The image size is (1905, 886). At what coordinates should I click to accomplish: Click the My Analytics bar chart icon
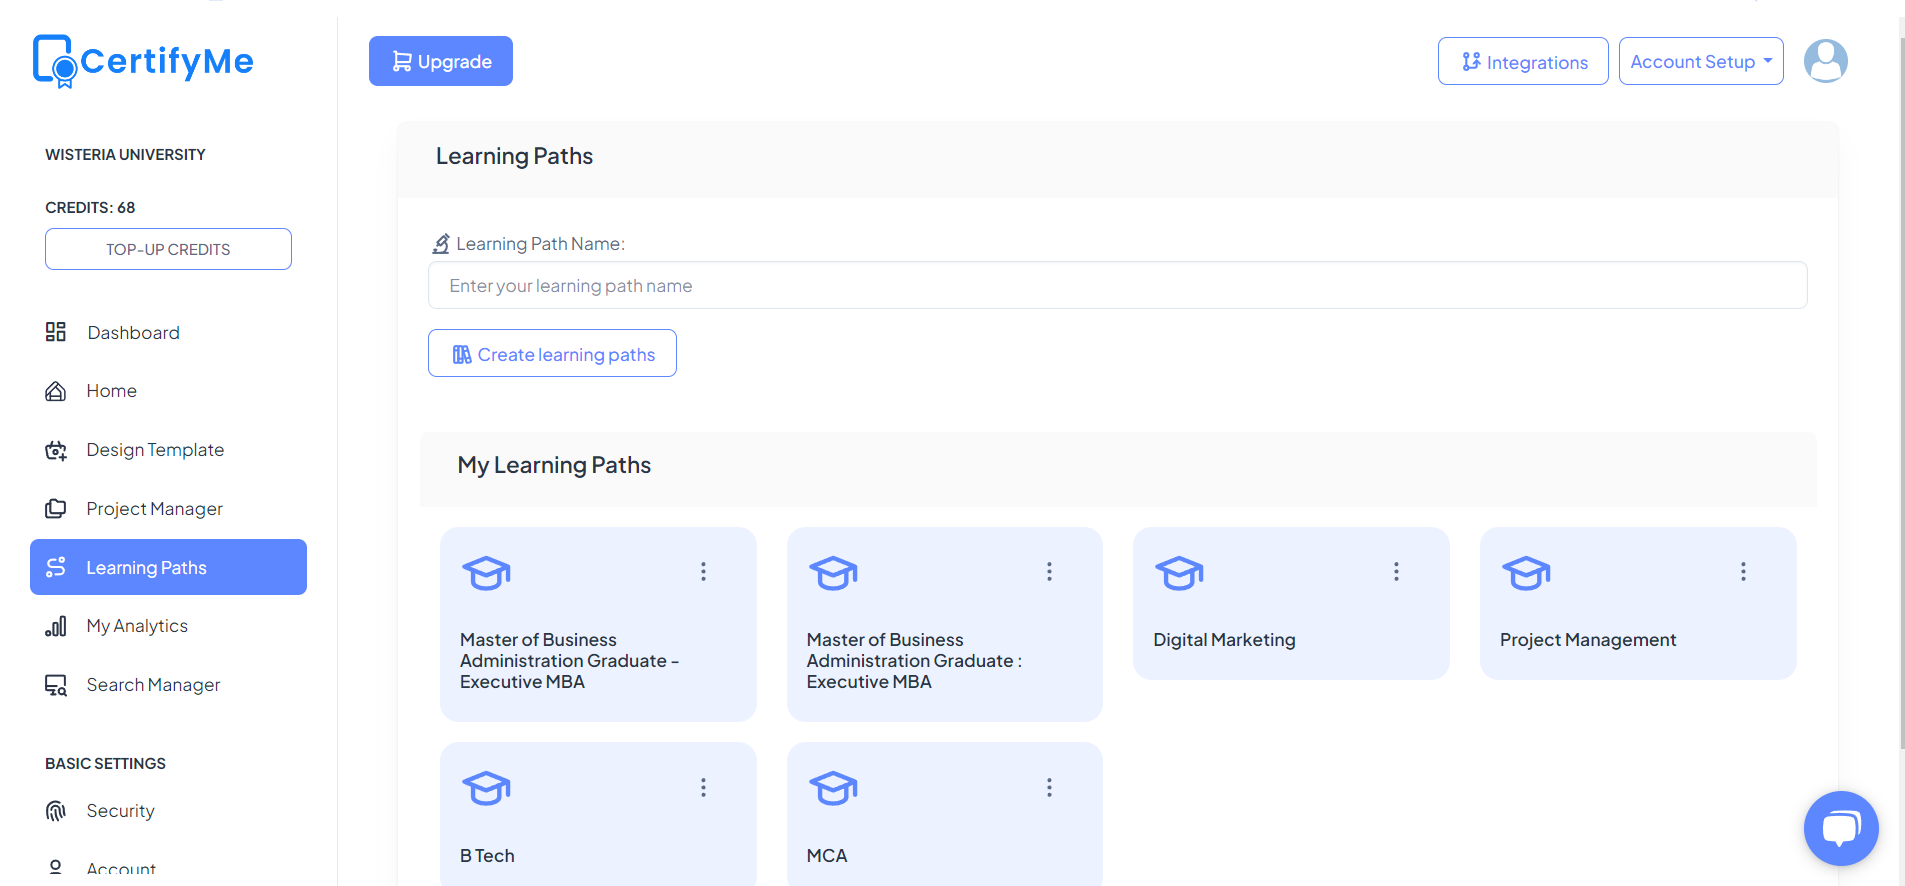[56, 626]
